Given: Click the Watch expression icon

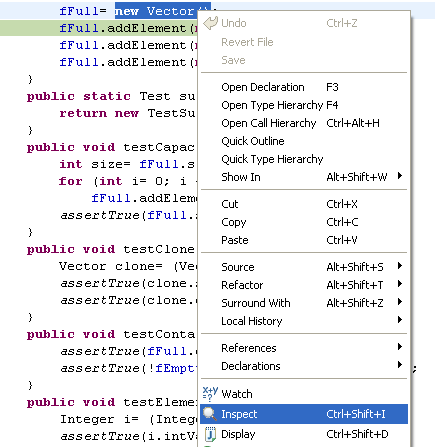Looking at the screenshot, I should [210, 394].
